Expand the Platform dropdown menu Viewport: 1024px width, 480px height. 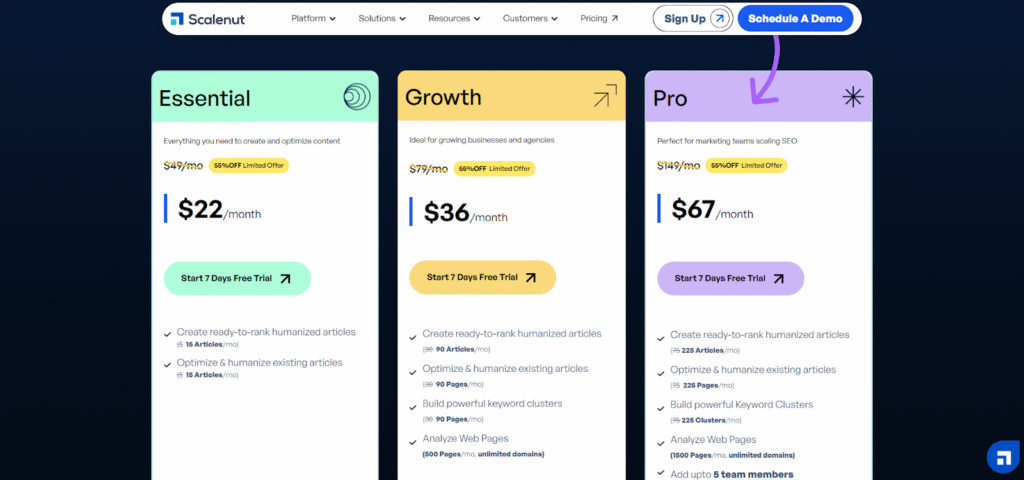pyautogui.click(x=313, y=18)
